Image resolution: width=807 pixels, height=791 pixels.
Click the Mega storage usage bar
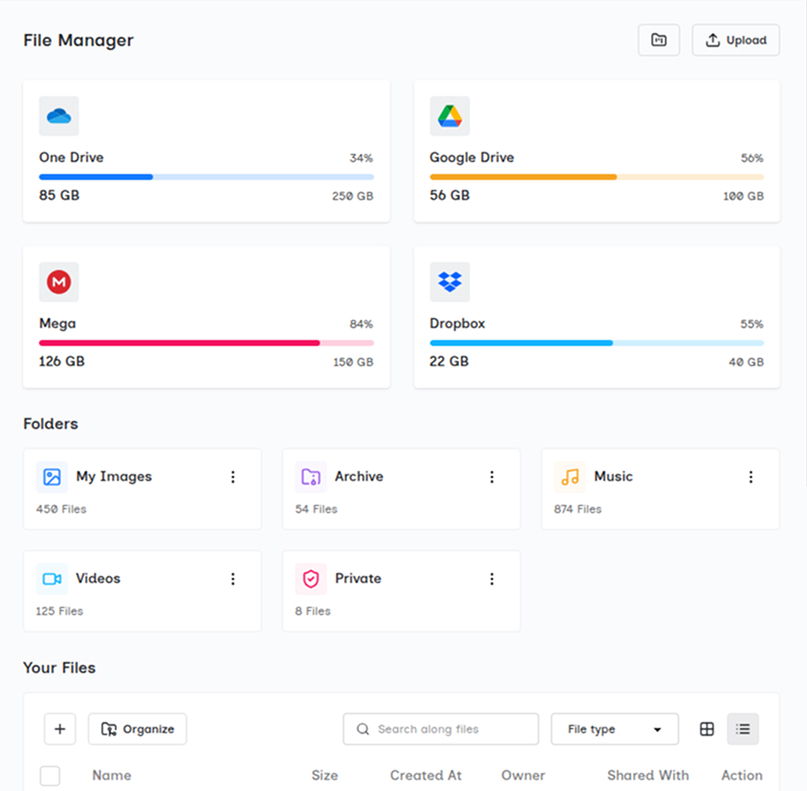pos(206,343)
